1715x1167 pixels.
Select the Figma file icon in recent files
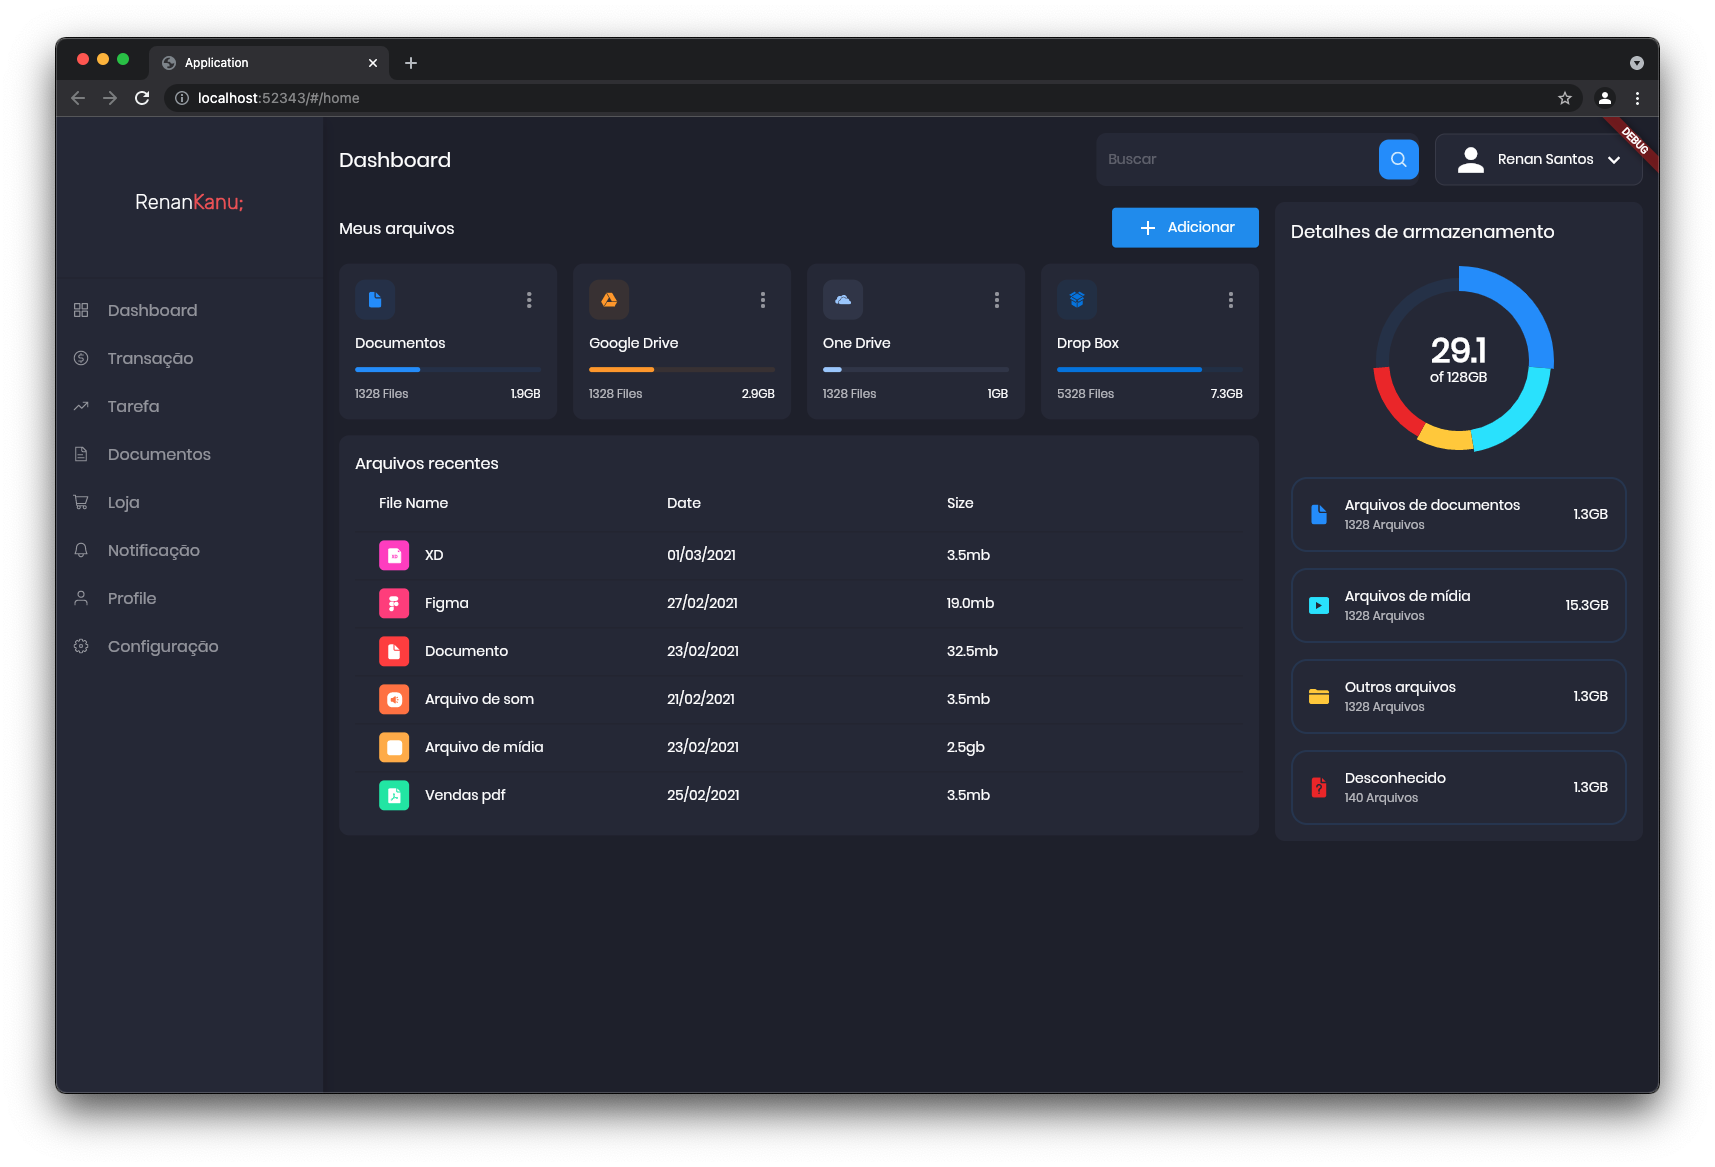click(394, 603)
